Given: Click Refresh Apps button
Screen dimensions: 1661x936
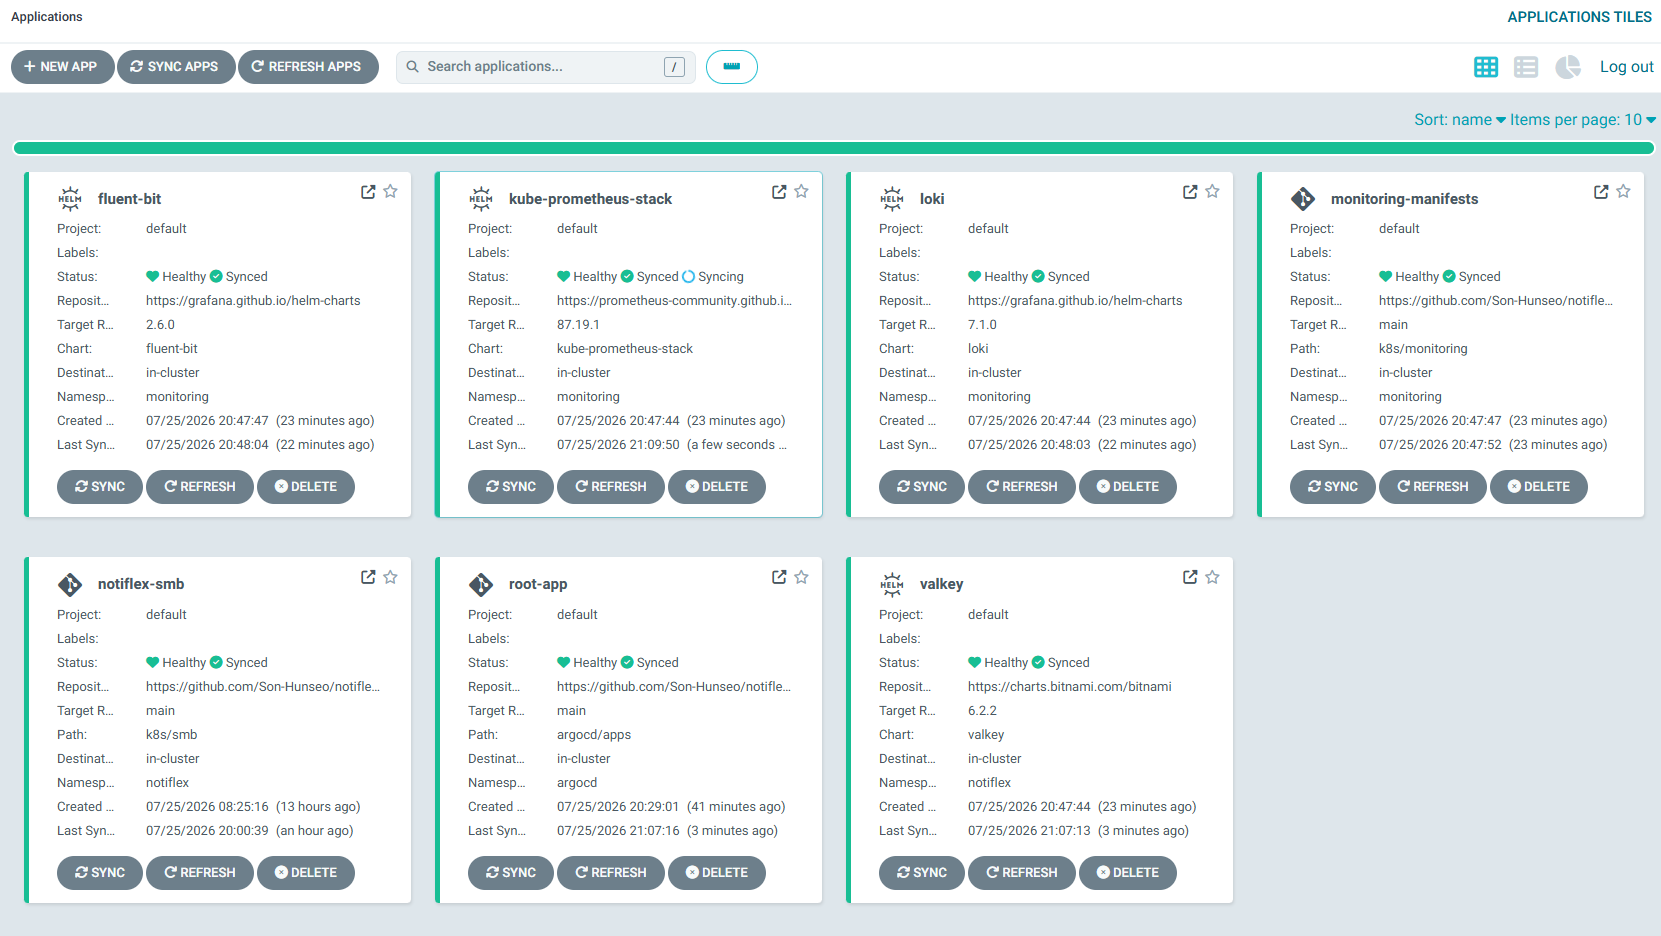Looking at the screenshot, I should point(308,67).
